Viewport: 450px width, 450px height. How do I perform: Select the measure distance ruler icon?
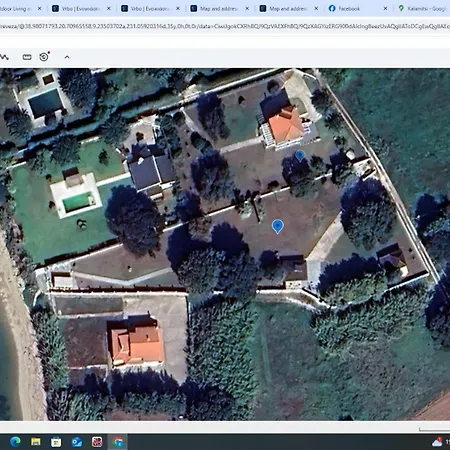tap(27, 57)
